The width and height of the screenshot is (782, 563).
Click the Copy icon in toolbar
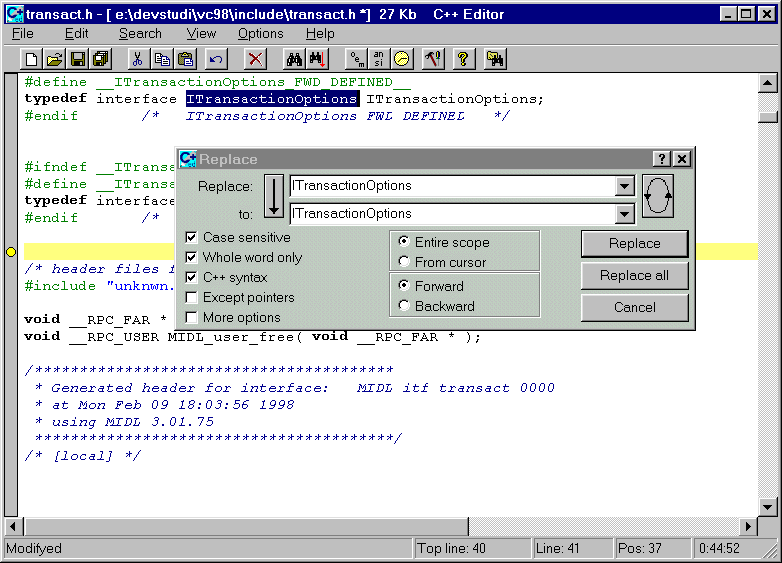(x=161, y=59)
